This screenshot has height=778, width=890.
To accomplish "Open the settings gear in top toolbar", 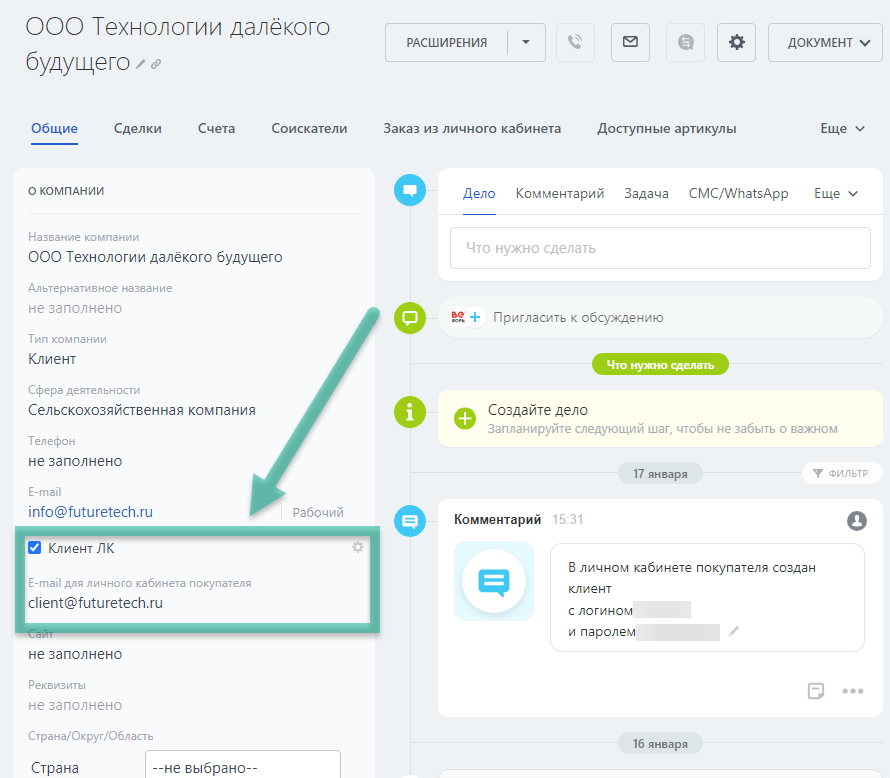I will click(737, 42).
